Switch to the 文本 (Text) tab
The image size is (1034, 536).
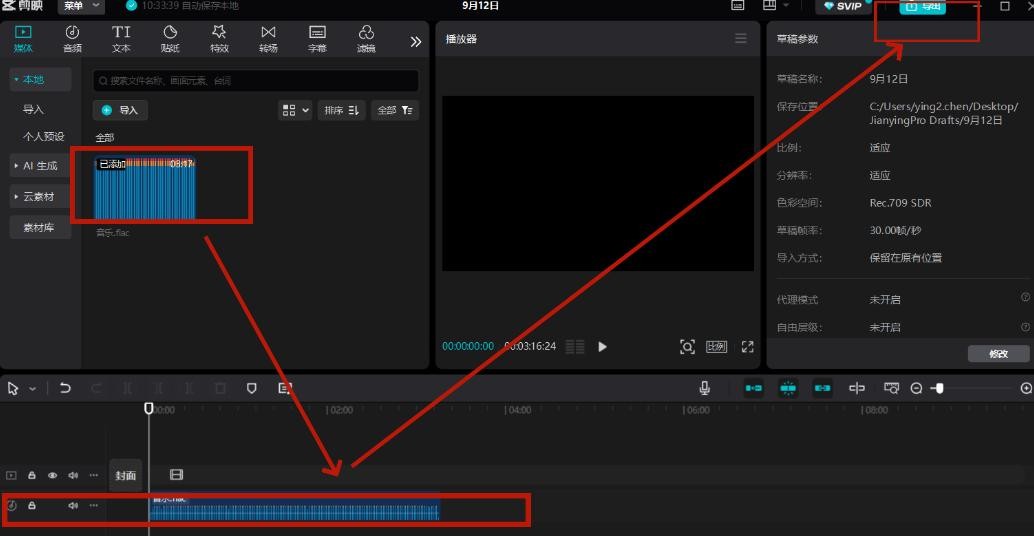tap(121, 38)
